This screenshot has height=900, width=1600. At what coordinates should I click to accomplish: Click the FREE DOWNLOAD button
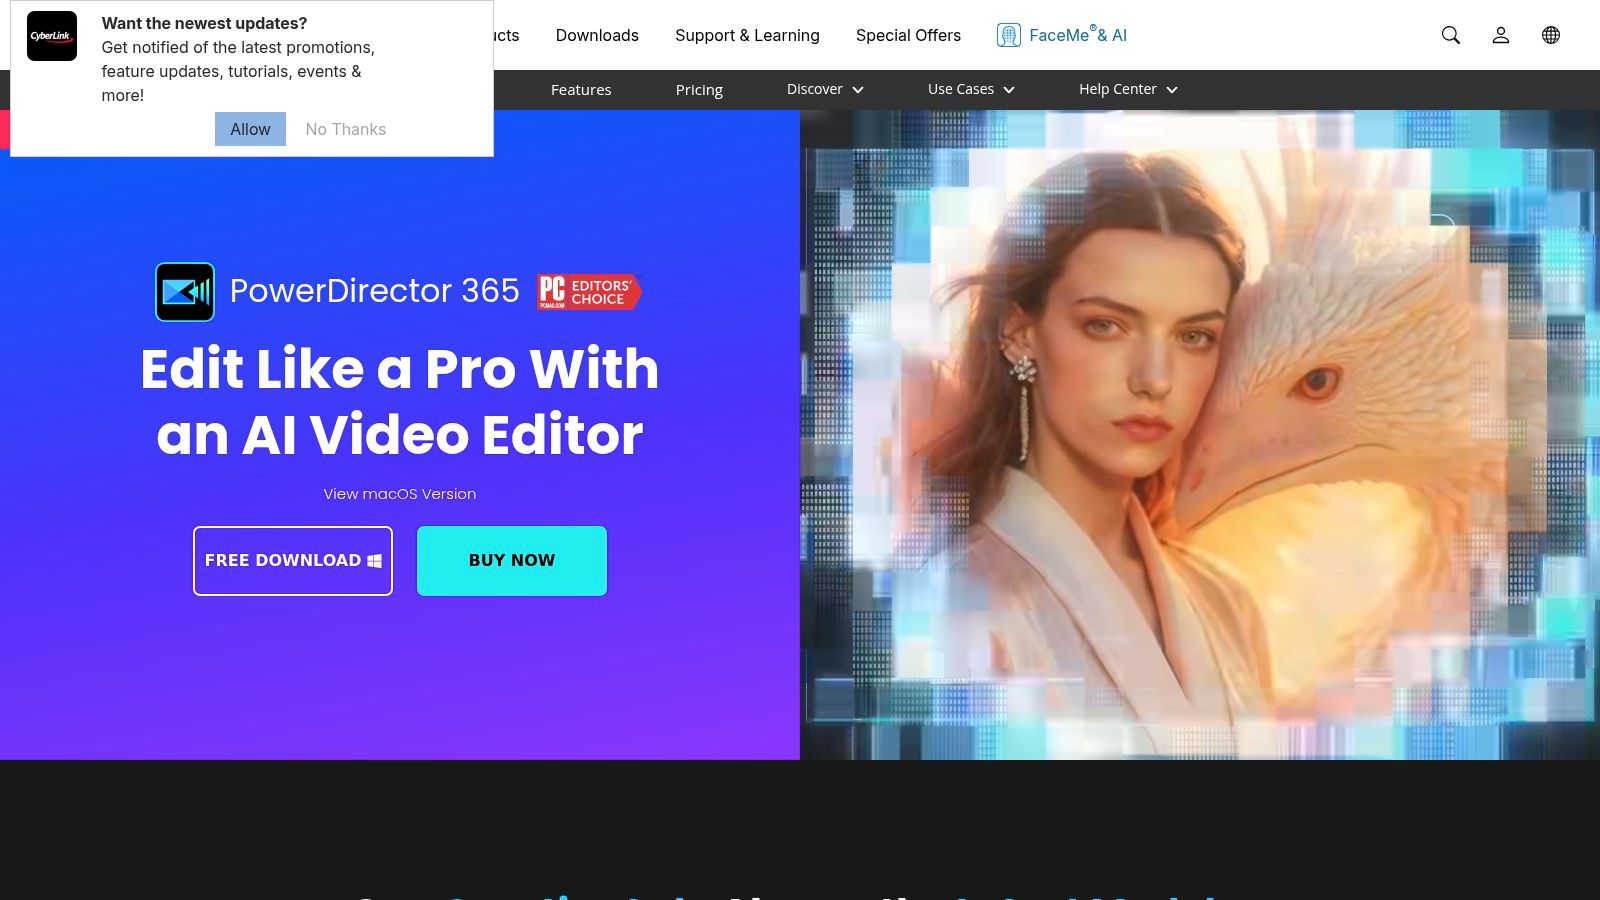pyautogui.click(x=293, y=561)
